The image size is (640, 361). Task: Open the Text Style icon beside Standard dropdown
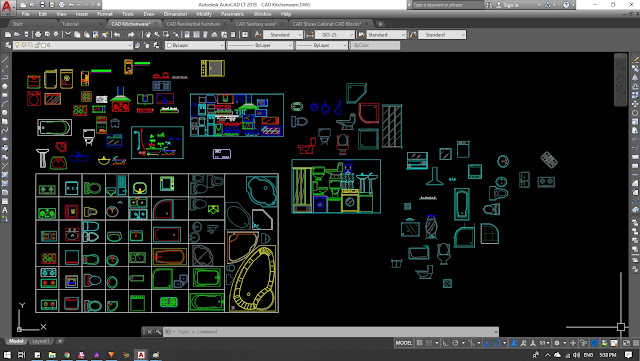(x=258, y=35)
